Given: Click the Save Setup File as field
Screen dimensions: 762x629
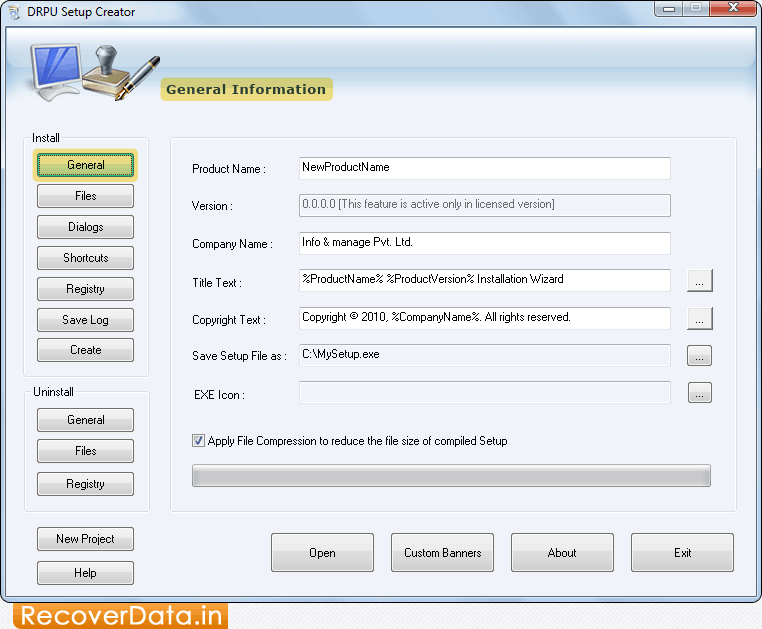Looking at the screenshot, I should 485,355.
